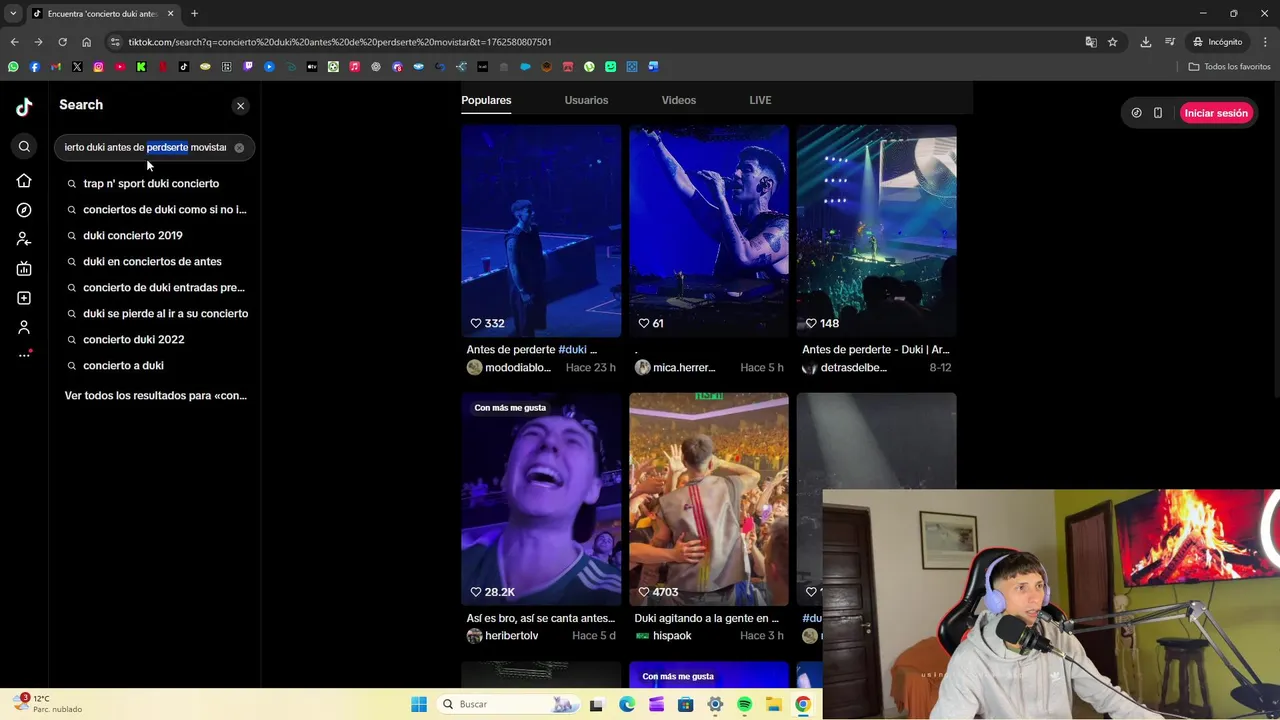
Task: Open the Profile icon in sidebar
Action: click(24, 327)
